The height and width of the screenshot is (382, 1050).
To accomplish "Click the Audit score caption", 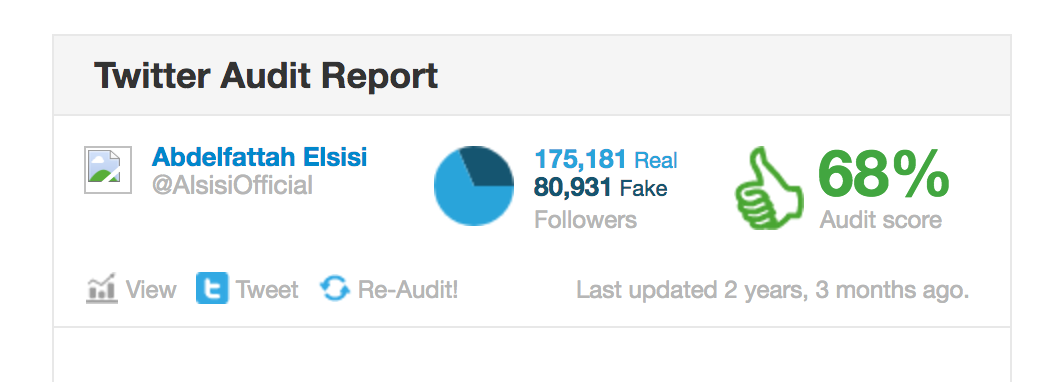I will [x=881, y=220].
